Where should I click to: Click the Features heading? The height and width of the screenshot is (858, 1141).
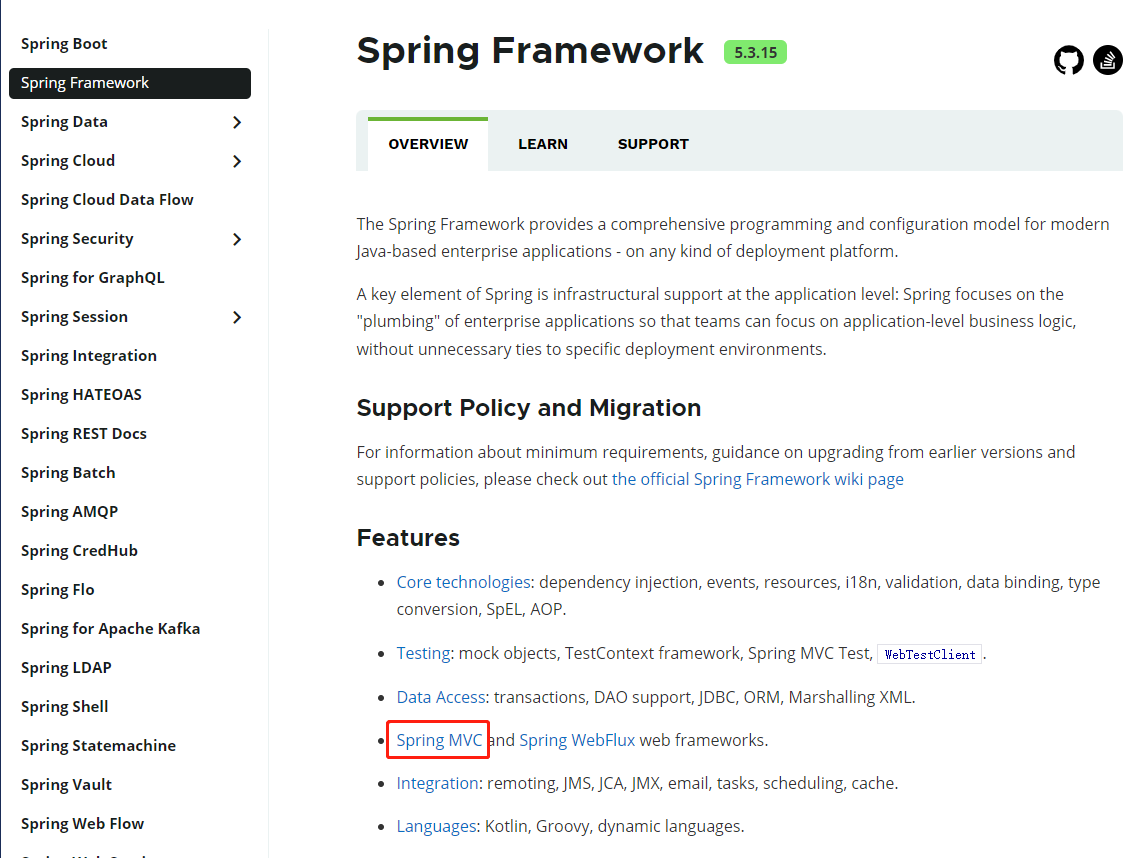click(x=408, y=538)
